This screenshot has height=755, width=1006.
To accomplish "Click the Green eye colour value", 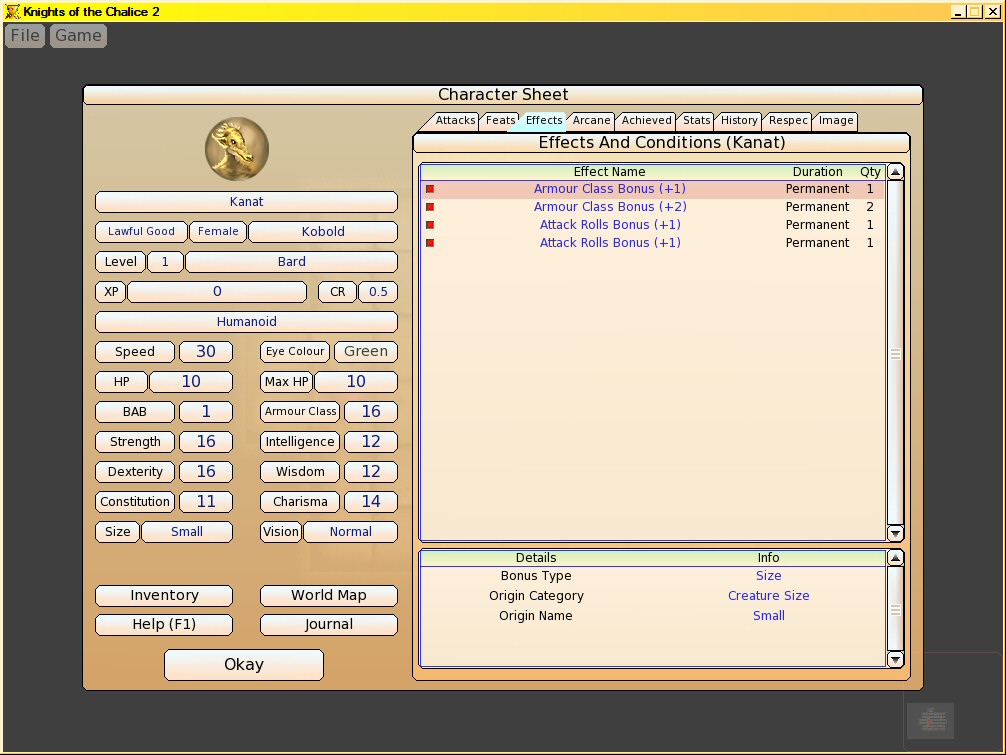I will [x=366, y=352].
